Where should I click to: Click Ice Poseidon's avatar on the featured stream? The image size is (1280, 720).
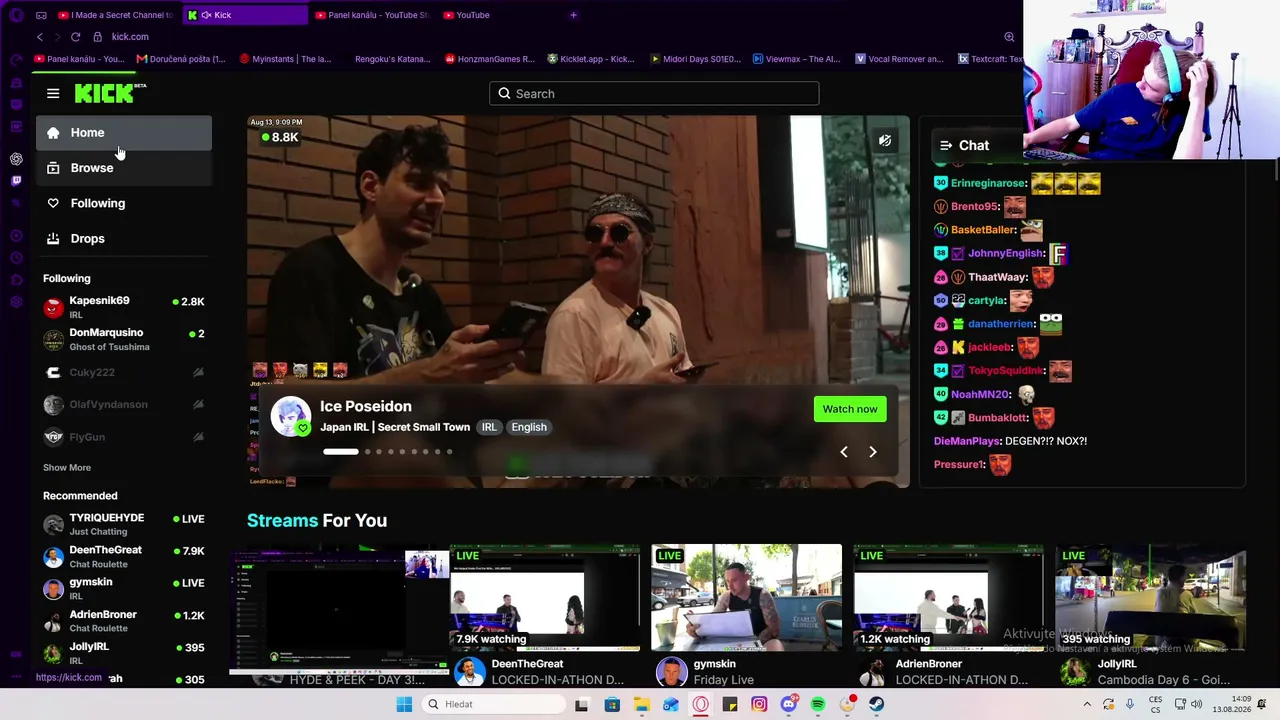[291, 416]
